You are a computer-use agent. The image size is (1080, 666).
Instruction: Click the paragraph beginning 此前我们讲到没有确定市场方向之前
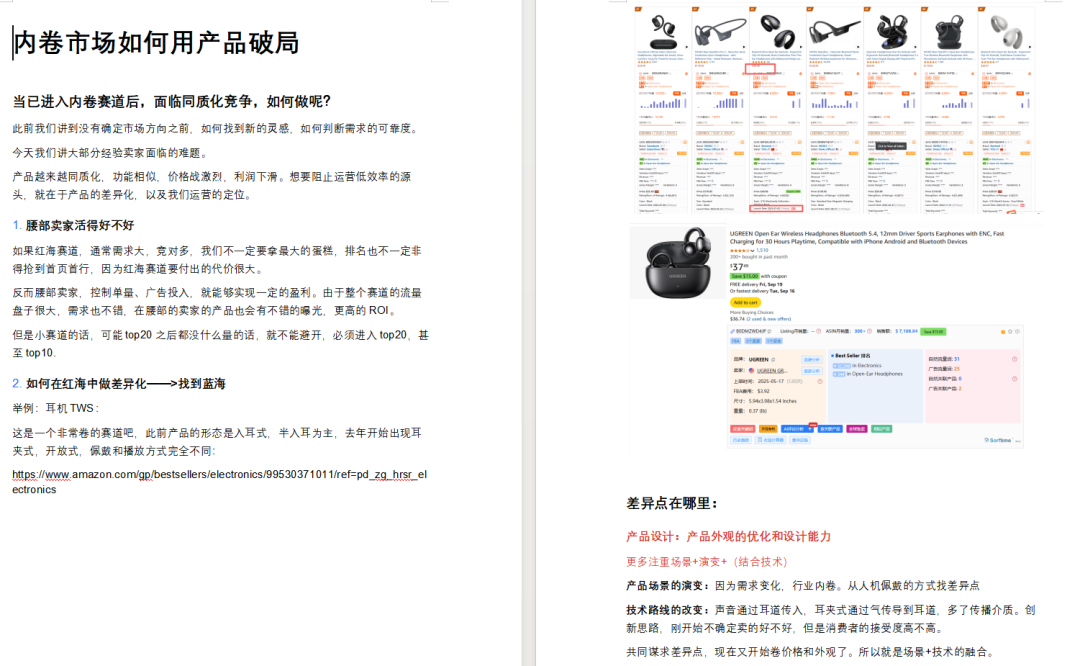coord(217,128)
